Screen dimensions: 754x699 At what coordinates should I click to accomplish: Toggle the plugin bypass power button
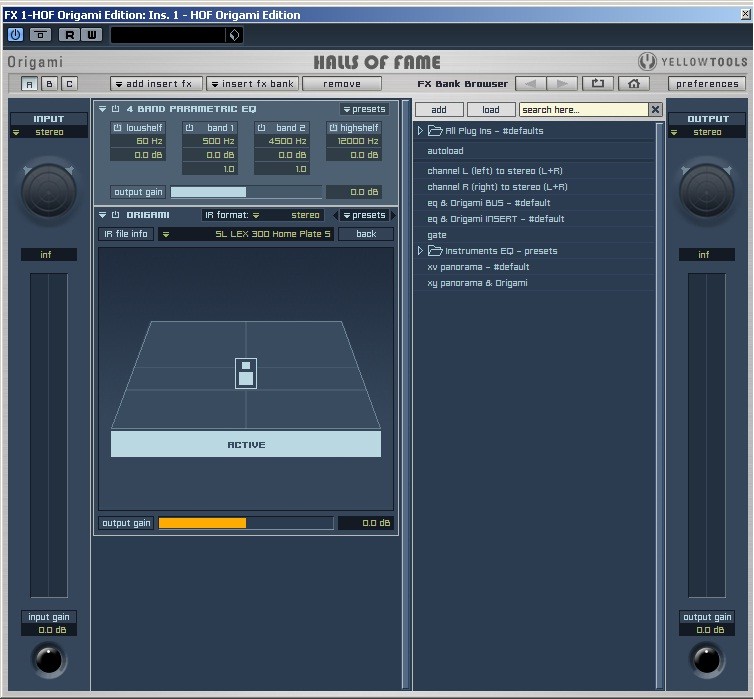(15, 35)
